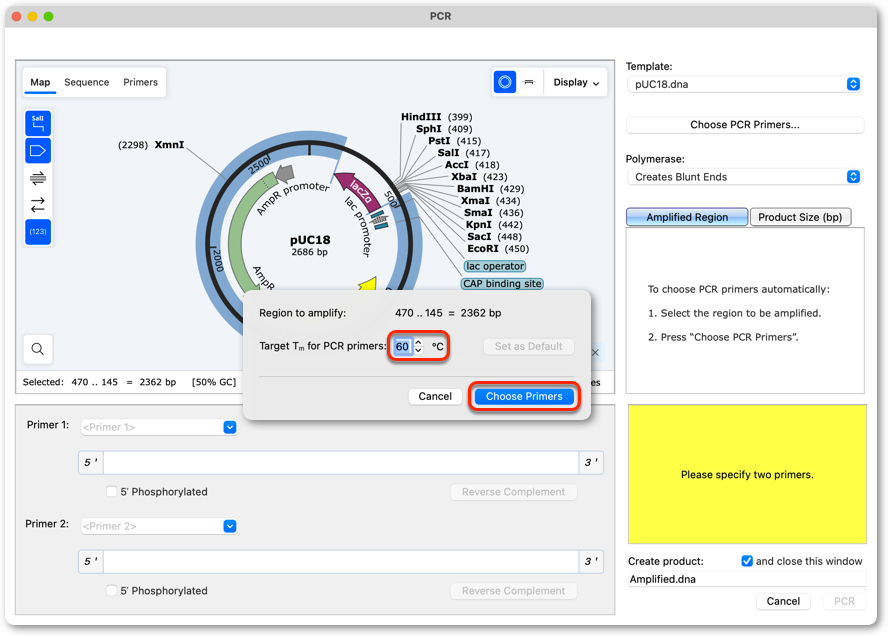Click the Primer 1 5' end label
This screenshot has width=888, height=636.
tap(91, 463)
